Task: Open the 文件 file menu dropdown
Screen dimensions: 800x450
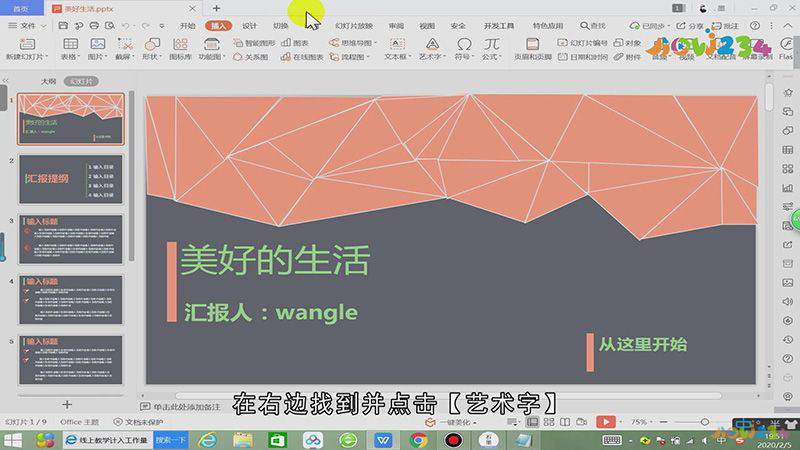Action: pos(28,26)
